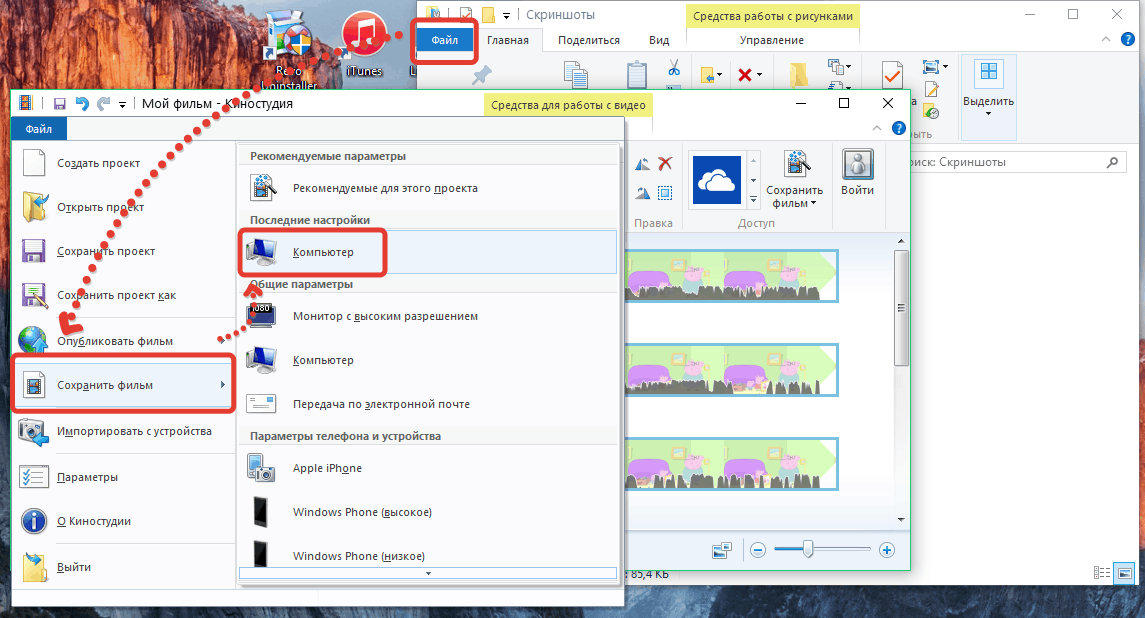
Task: Select the Apple iPhone preset
Action: 428,468
